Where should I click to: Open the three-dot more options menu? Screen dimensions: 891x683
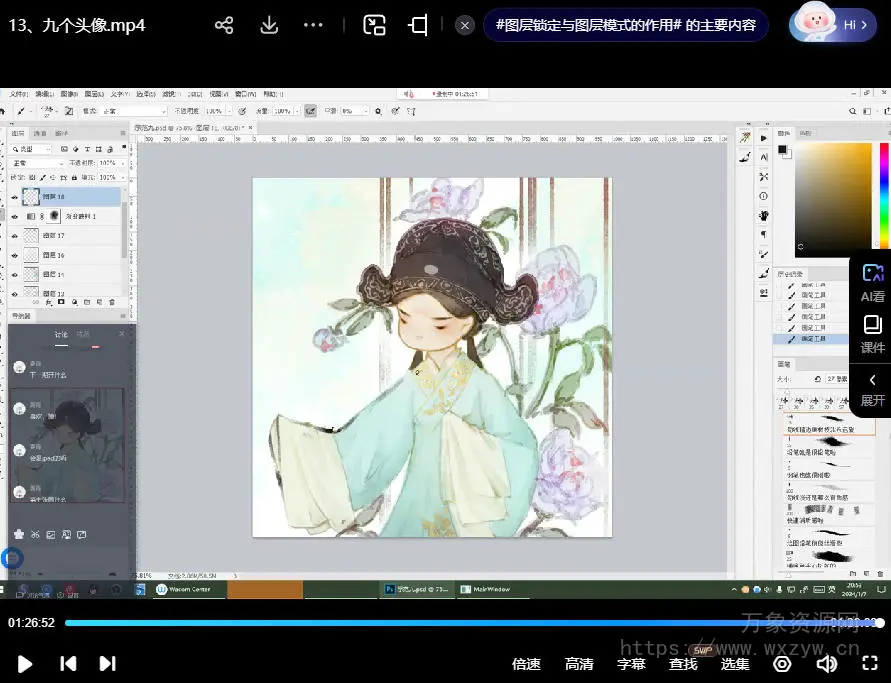tap(313, 25)
